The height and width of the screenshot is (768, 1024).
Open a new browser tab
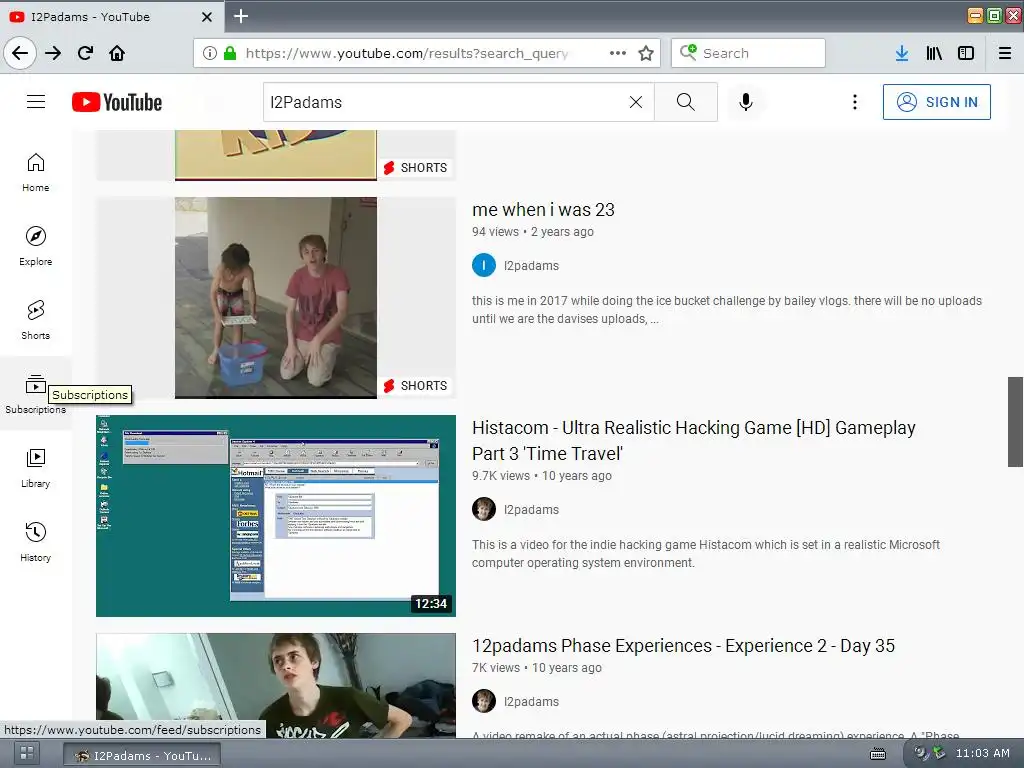(x=241, y=16)
